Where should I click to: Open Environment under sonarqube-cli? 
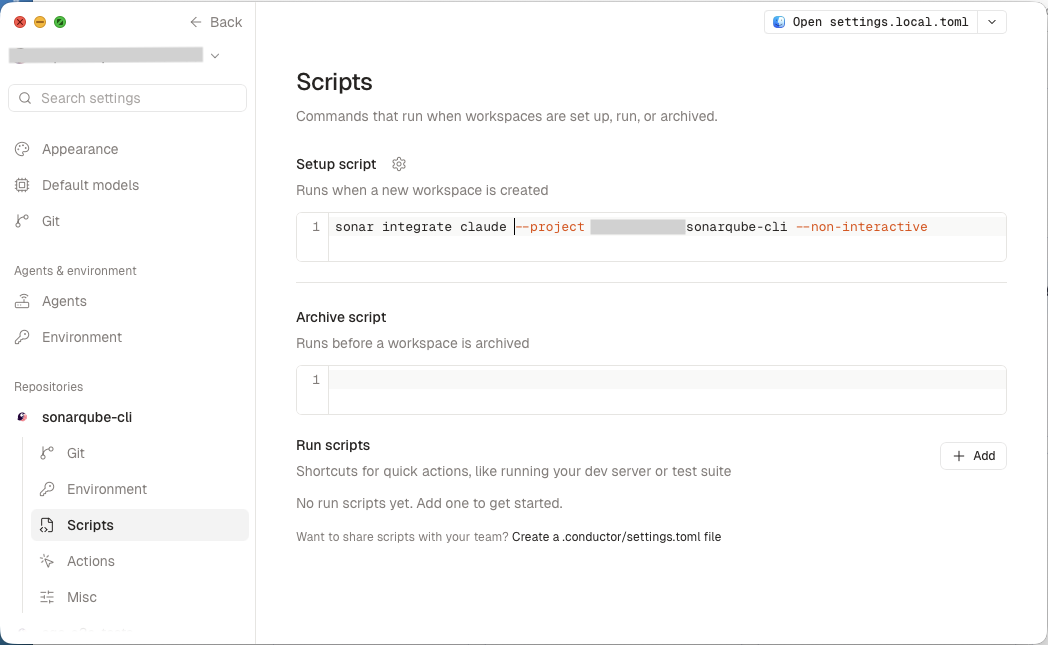point(106,489)
